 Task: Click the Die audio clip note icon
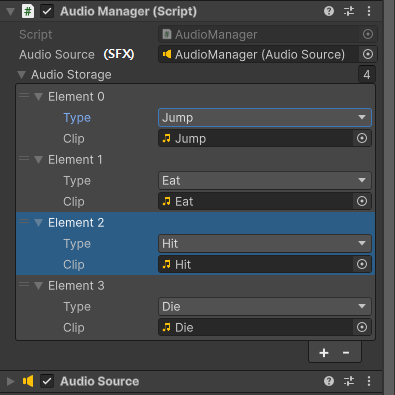pyautogui.click(x=167, y=327)
